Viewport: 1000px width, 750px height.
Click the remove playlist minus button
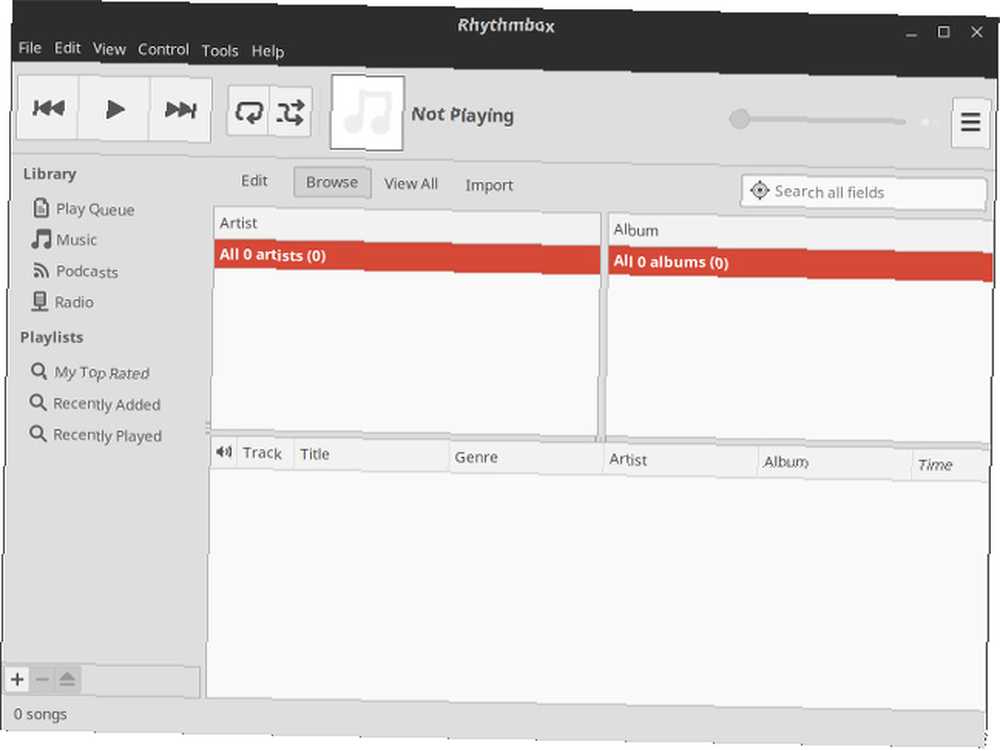pos(42,680)
